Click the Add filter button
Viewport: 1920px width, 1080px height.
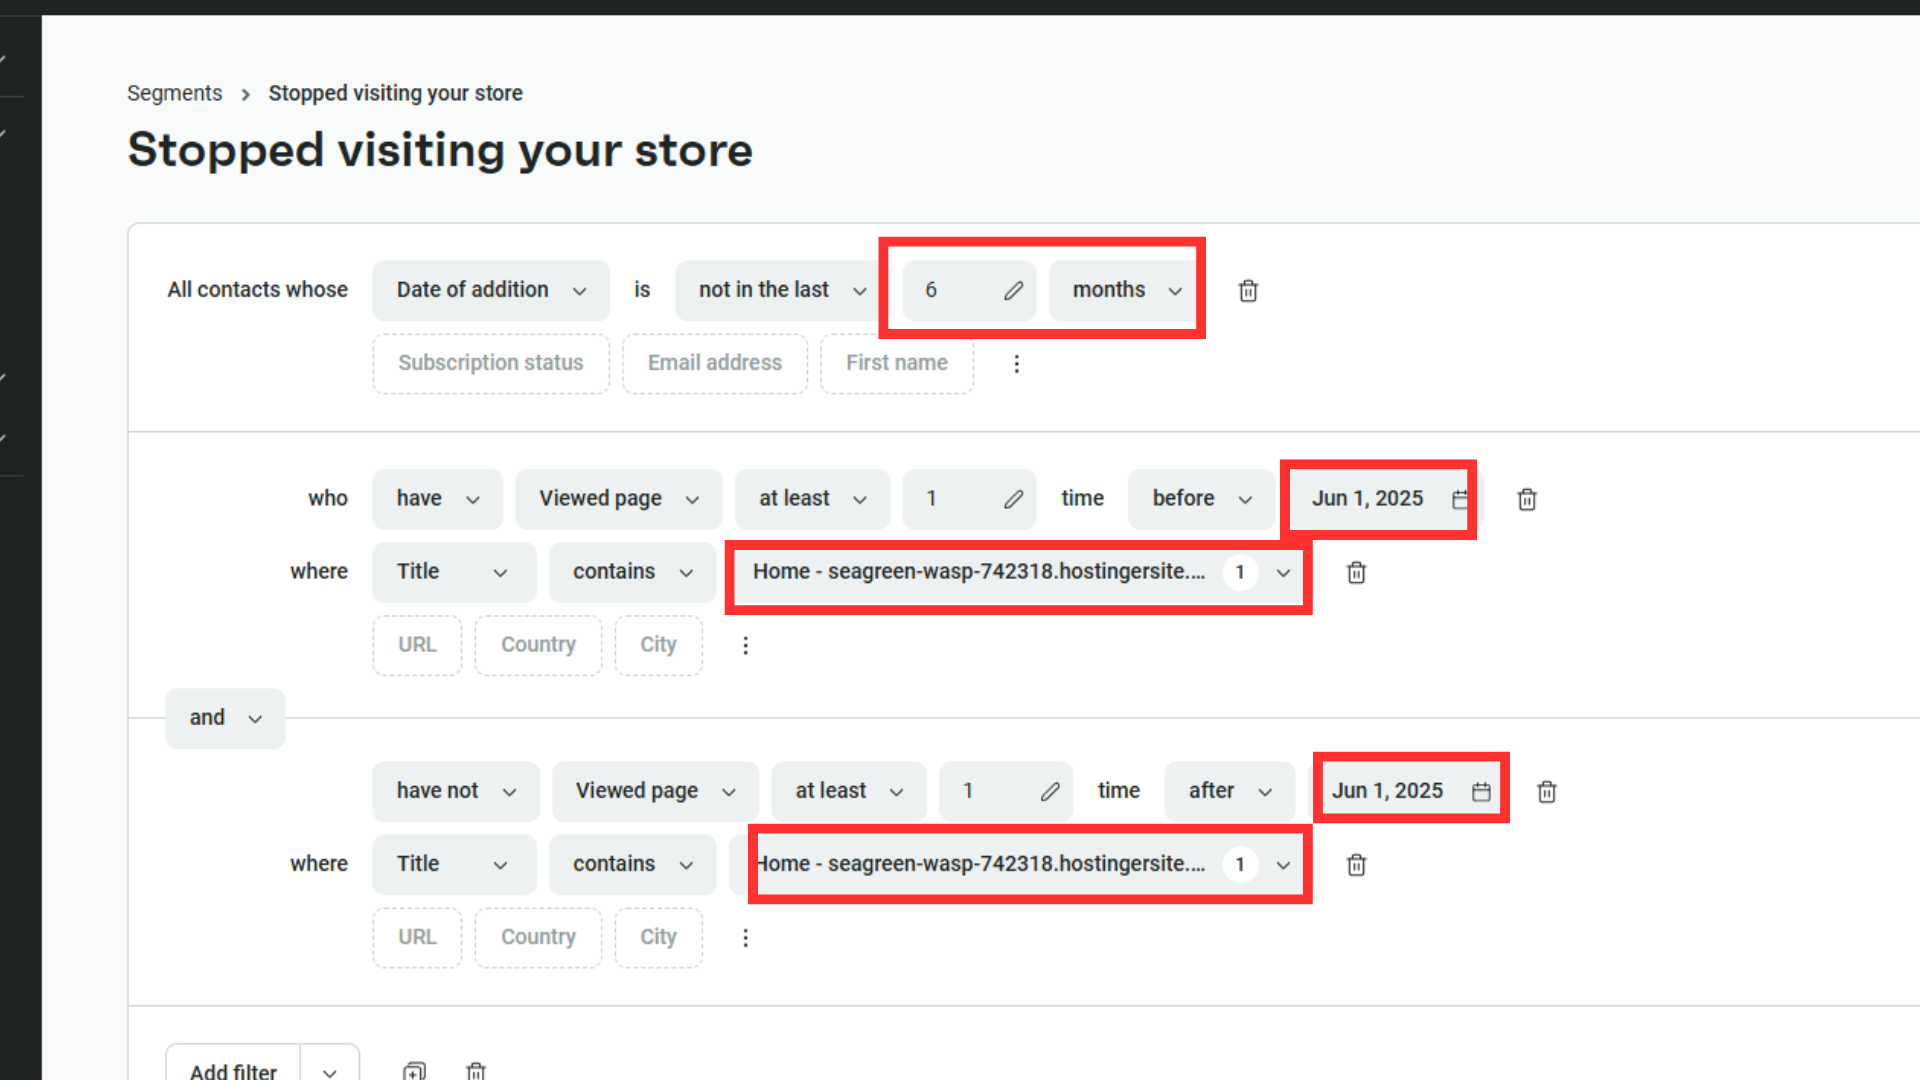(x=233, y=1070)
